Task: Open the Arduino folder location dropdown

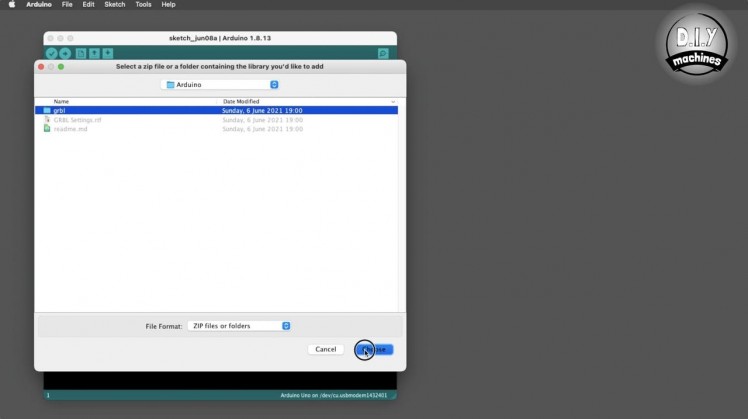Action: (220, 84)
